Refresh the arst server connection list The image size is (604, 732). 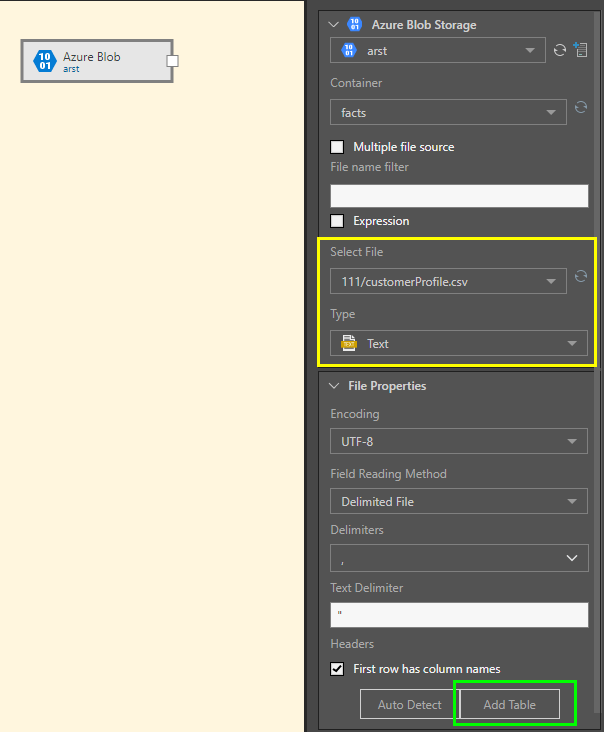click(x=560, y=50)
